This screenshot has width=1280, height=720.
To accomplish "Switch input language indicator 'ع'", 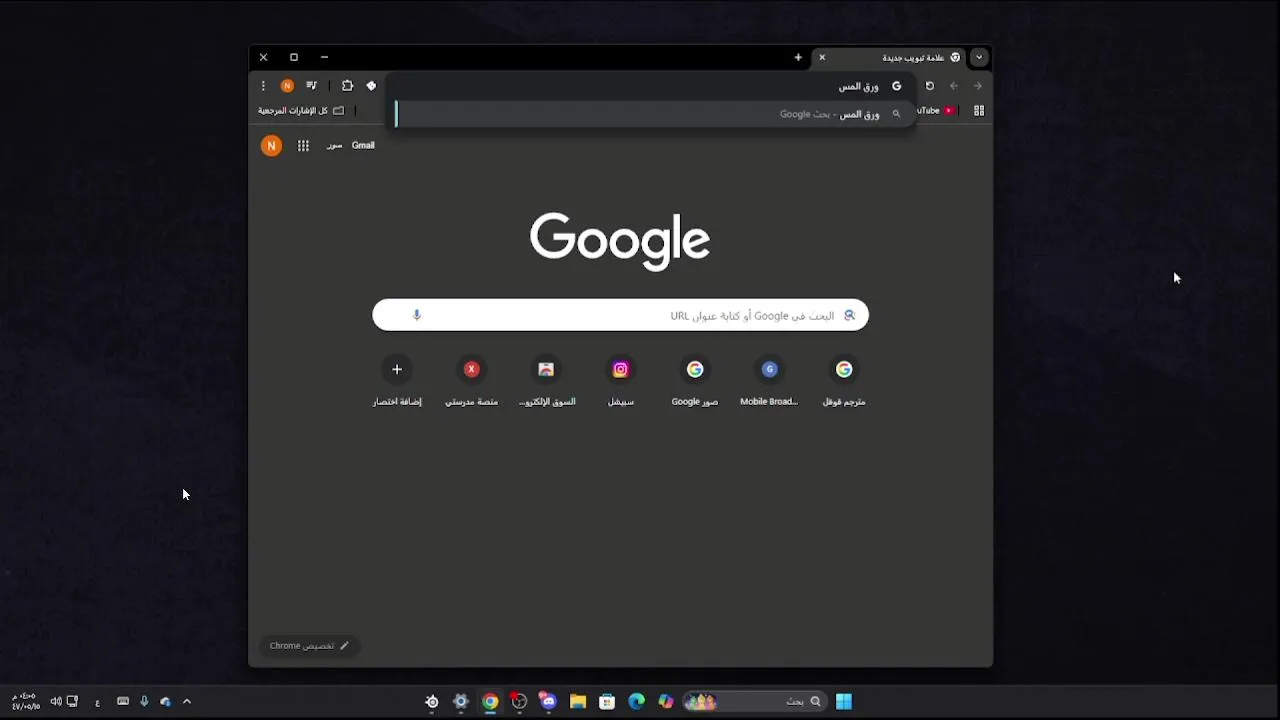I will point(97,702).
